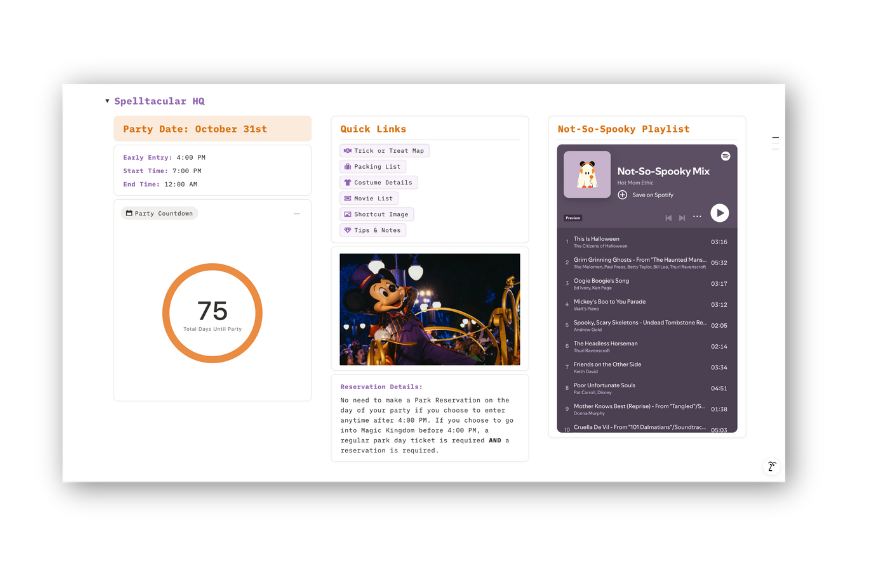
Task: Play track Grim Grinning Ghosts
Action: (647, 263)
